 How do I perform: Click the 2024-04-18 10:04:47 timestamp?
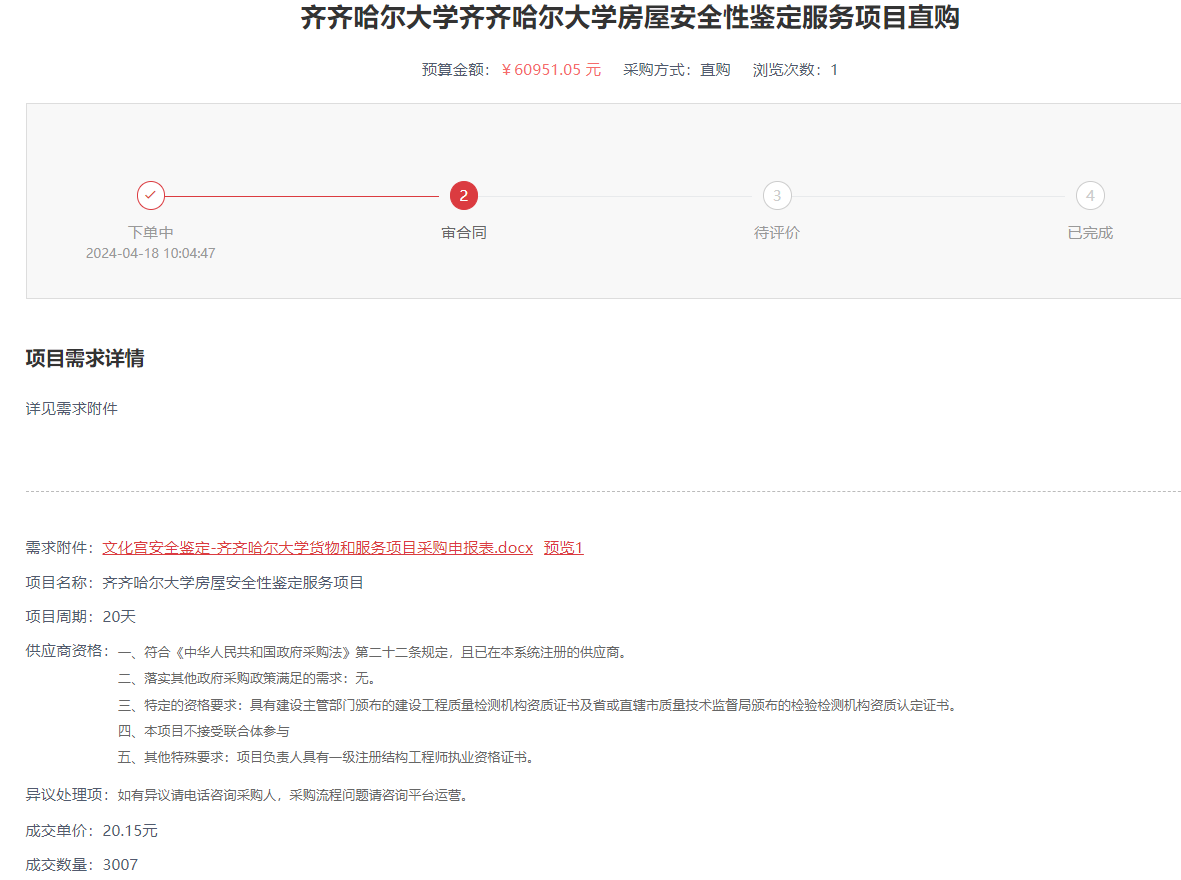click(x=151, y=254)
